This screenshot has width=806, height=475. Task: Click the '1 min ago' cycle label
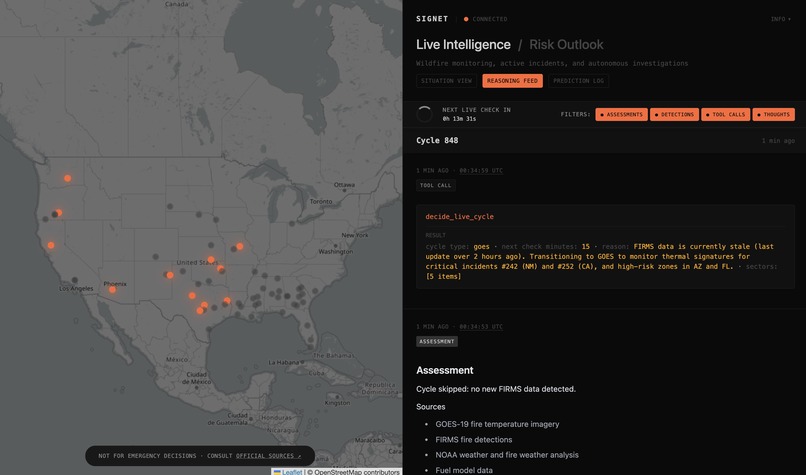click(x=778, y=141)
